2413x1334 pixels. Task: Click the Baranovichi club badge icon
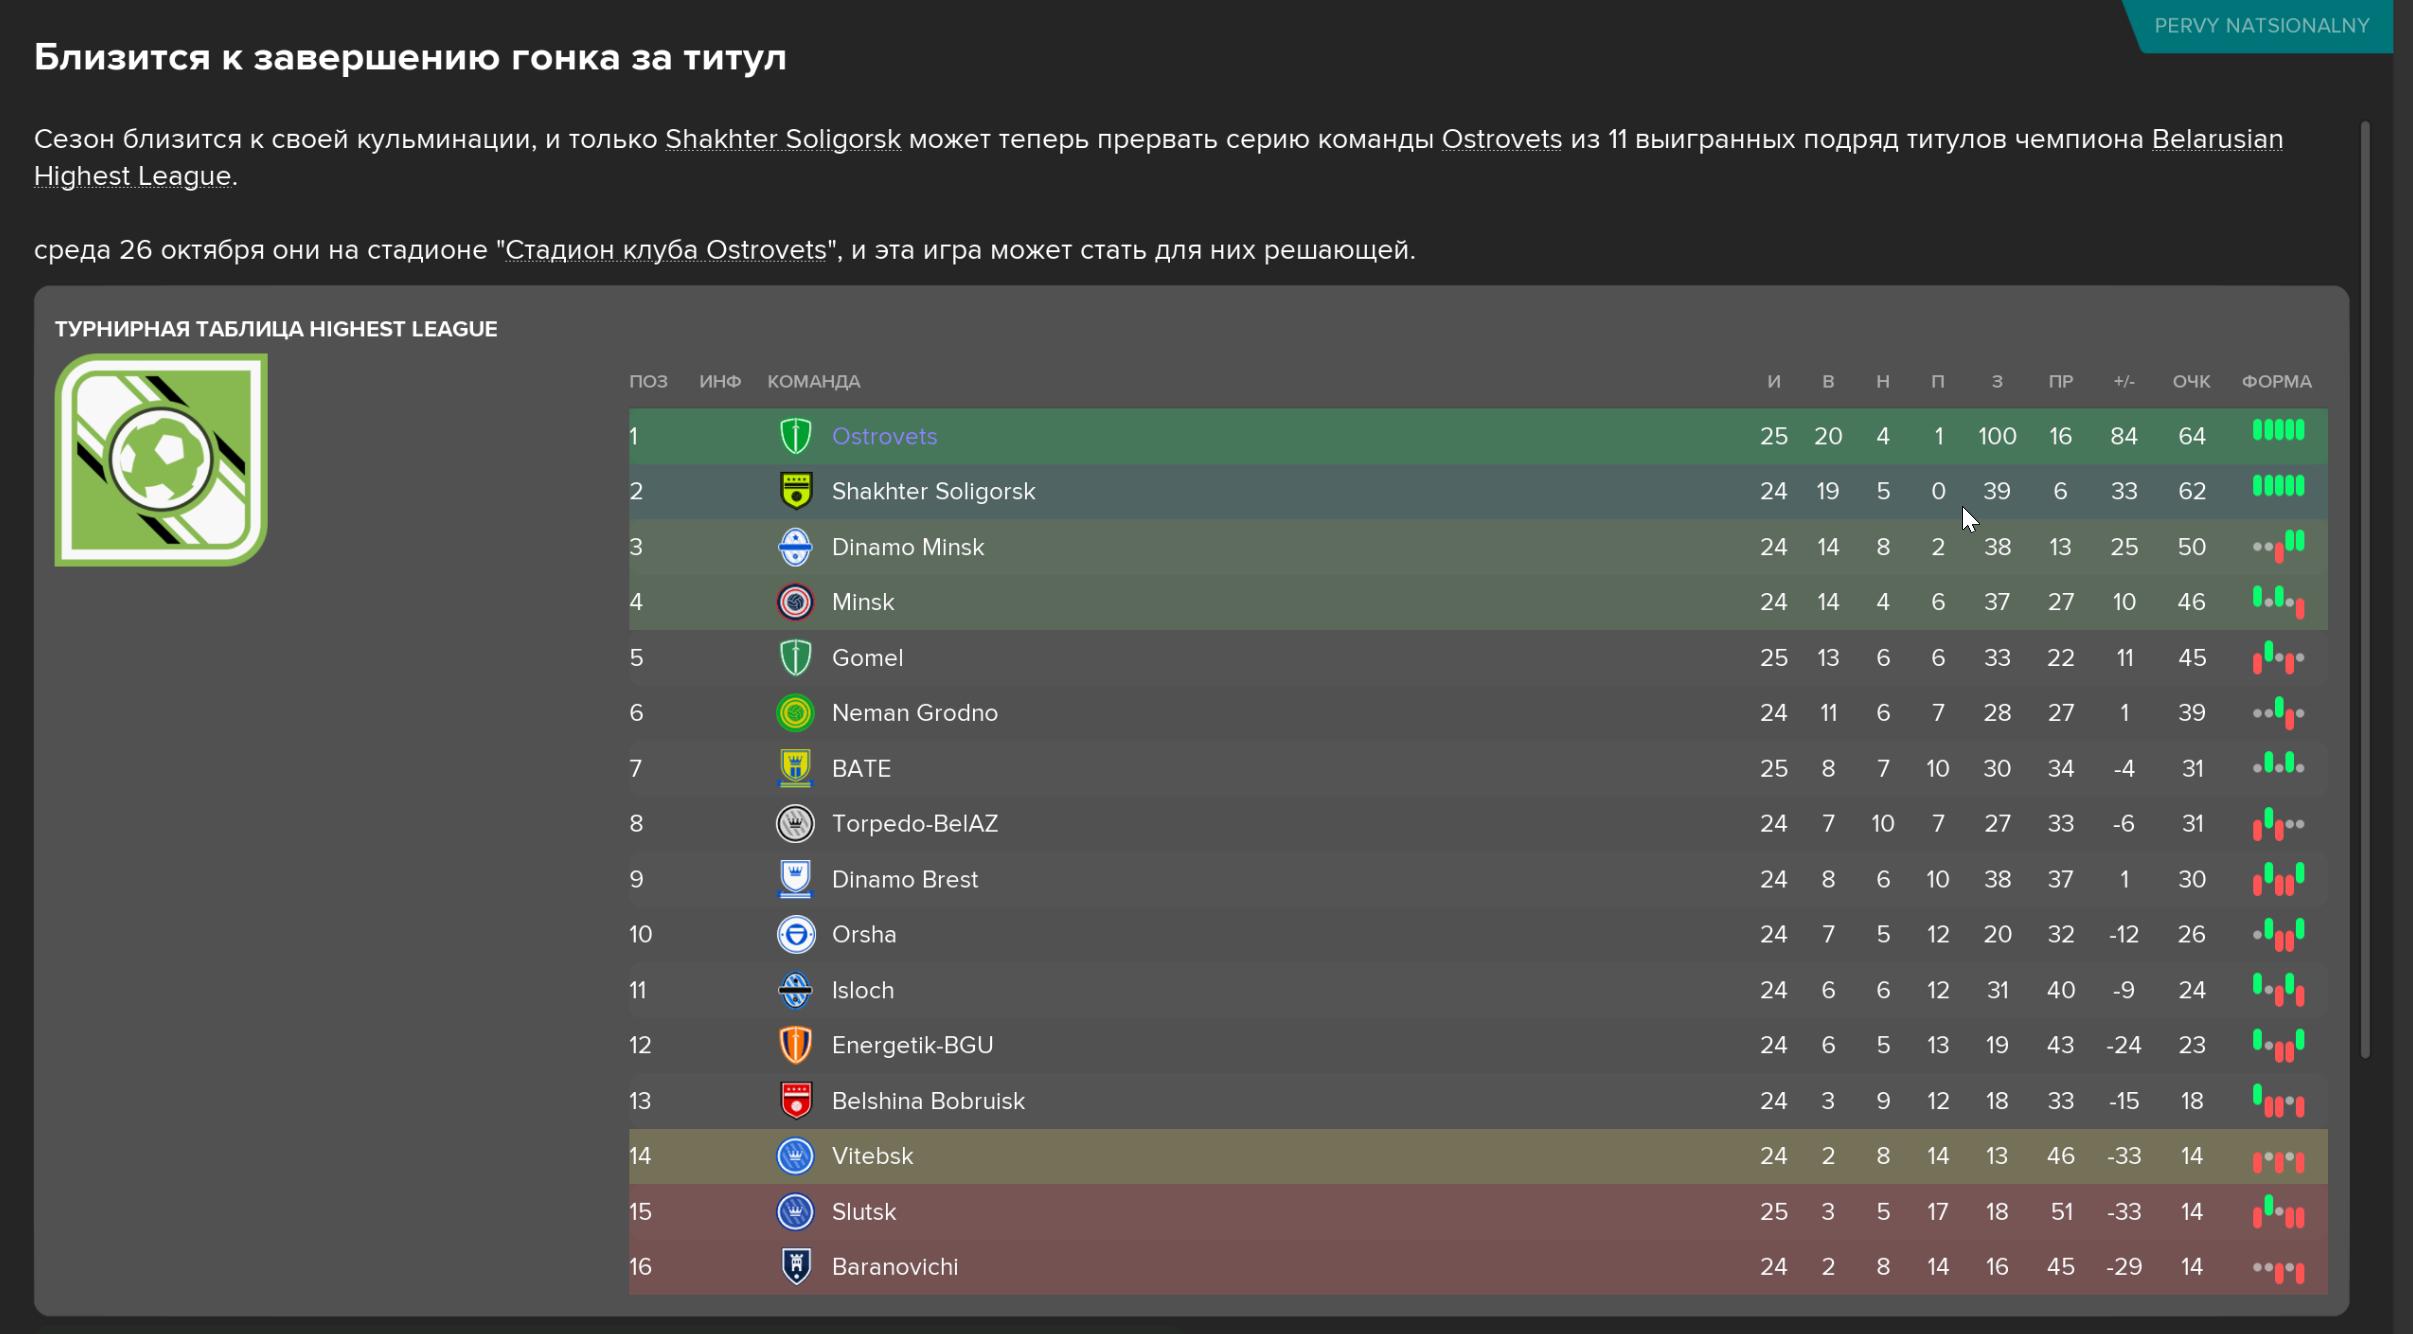click(x=795, y=1266)
